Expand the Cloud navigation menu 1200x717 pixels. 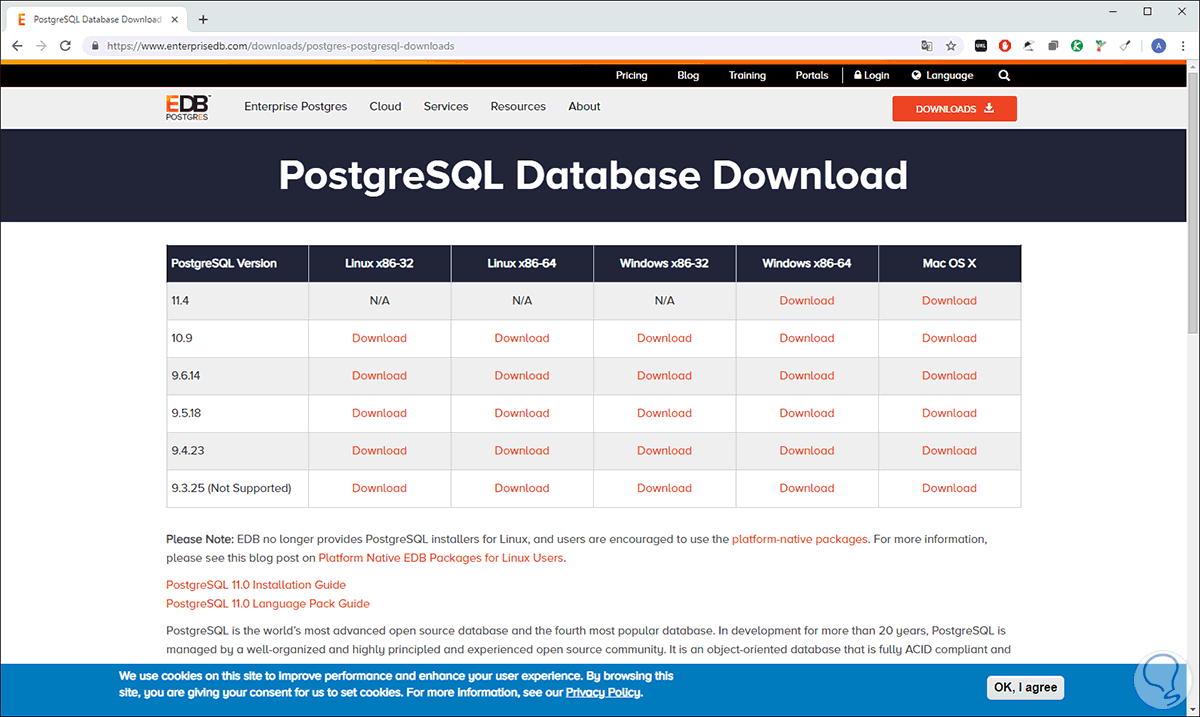click(x=385, y=106)
